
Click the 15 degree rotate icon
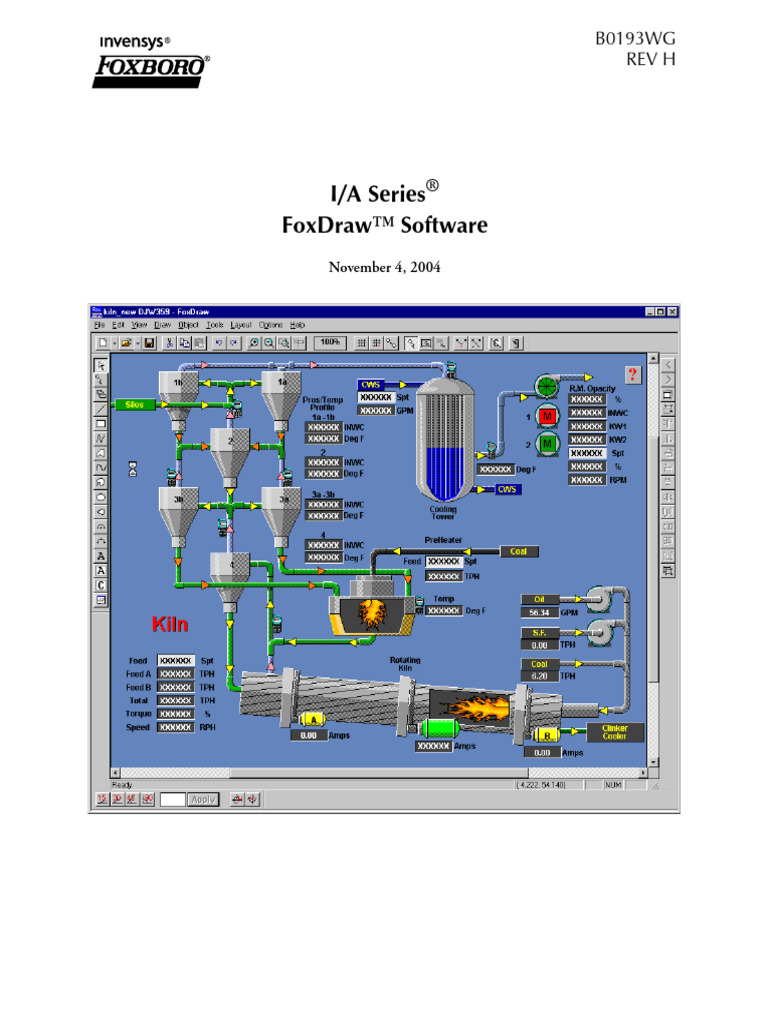(102, 799)
